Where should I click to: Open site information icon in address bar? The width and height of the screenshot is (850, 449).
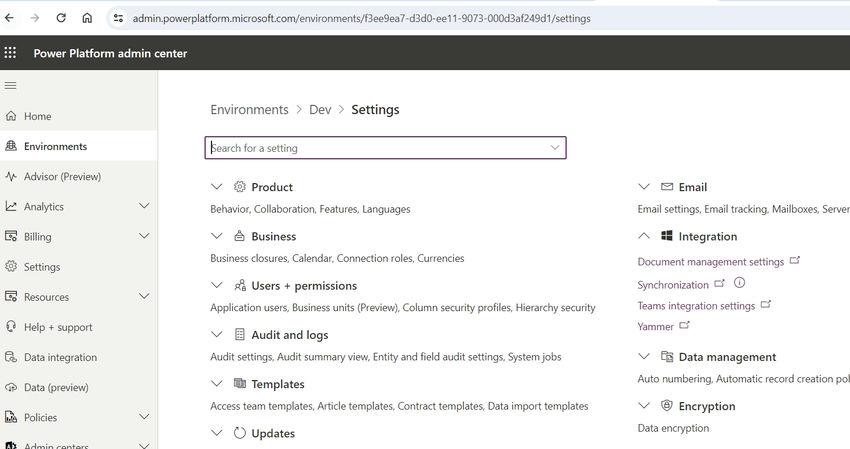point(118,18)
